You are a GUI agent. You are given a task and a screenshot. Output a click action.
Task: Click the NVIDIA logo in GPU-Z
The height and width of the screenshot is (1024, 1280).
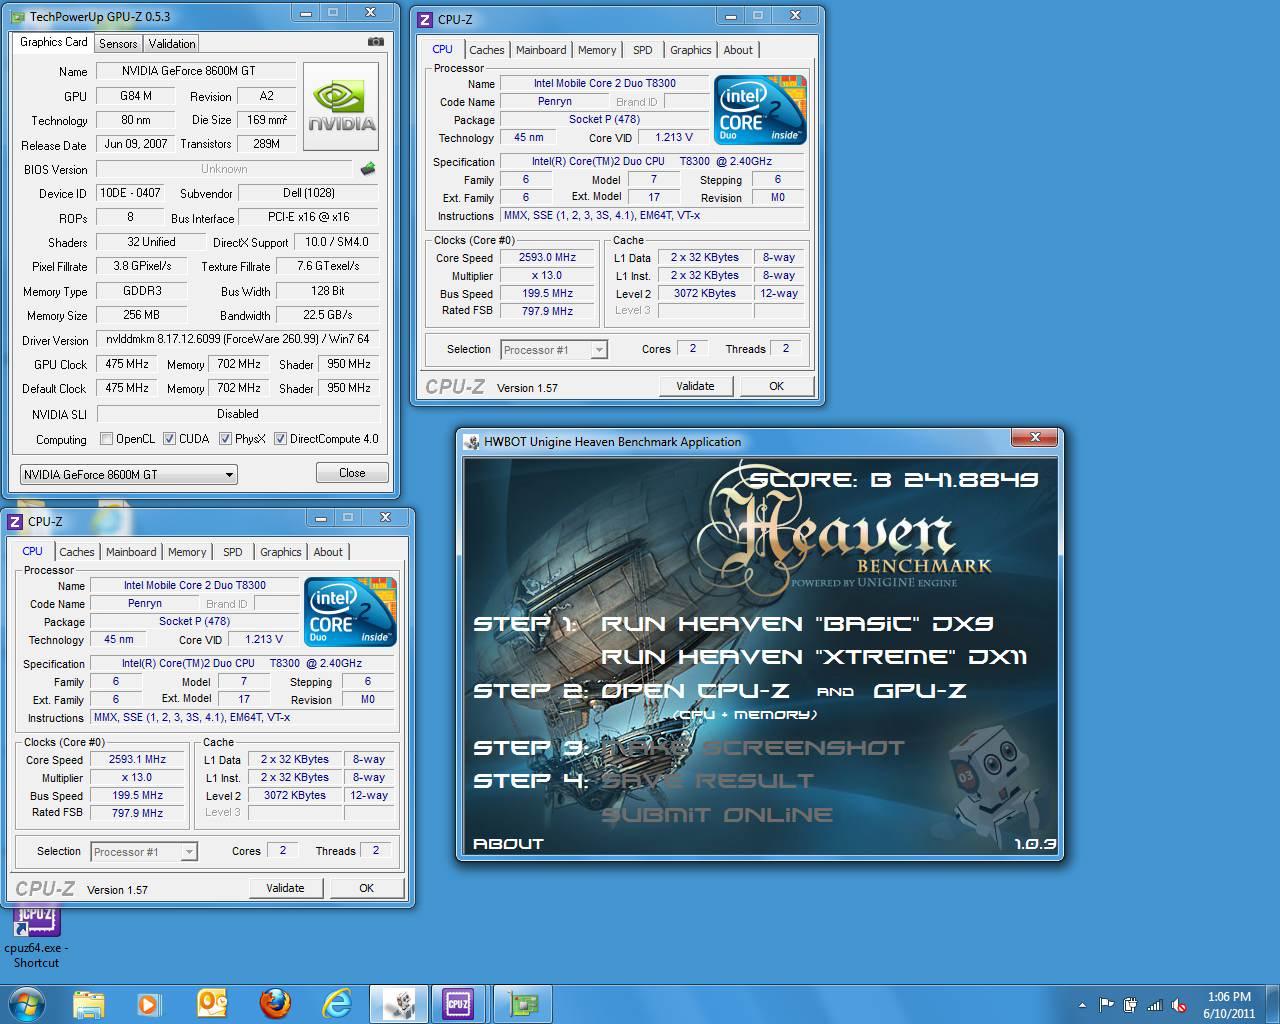pyautogui.click(x=341, y=107)
